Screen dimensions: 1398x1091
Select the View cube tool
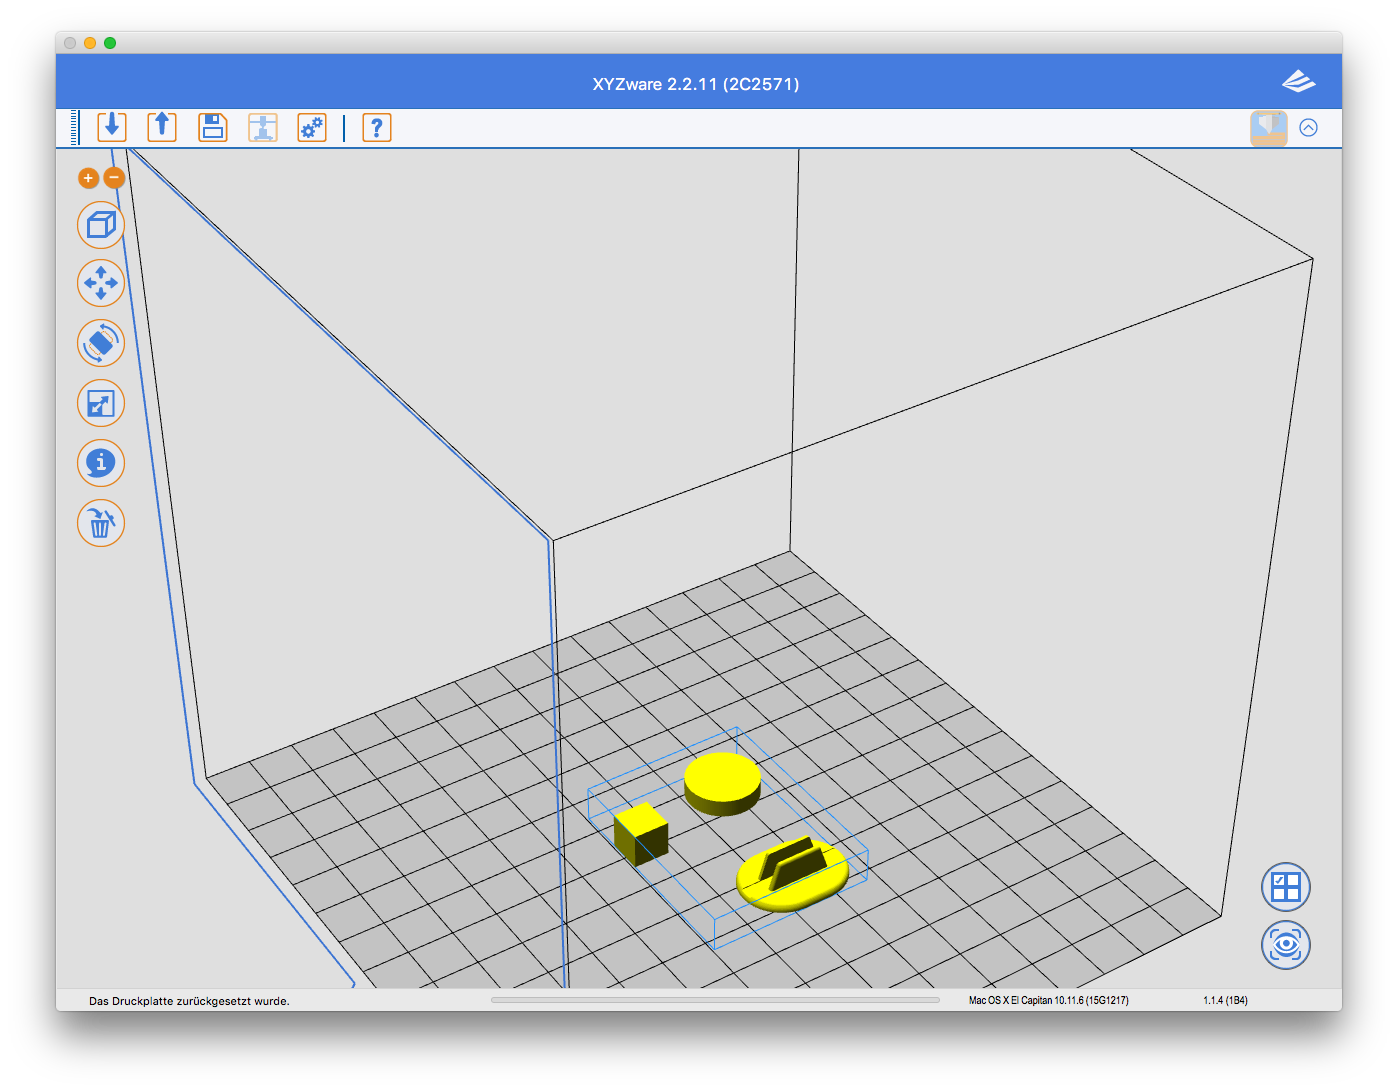[x=101, y=225]
